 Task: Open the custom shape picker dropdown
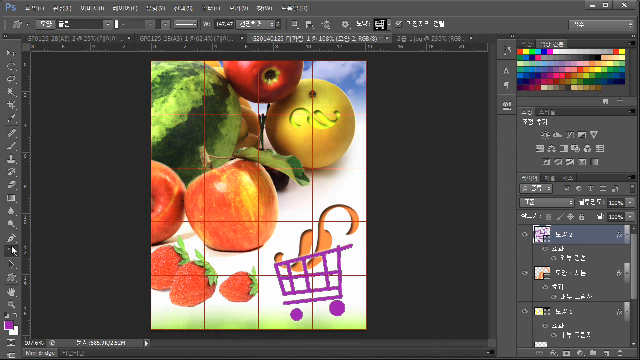(x=389, y=24)
